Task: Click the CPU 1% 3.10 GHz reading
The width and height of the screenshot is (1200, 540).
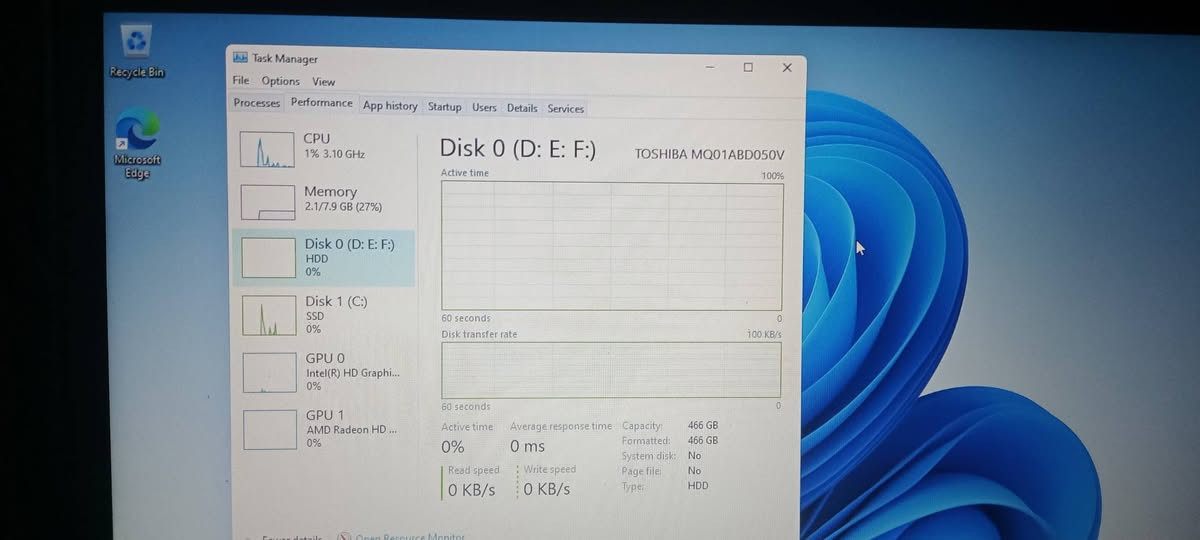Action: tap(335, 154)
